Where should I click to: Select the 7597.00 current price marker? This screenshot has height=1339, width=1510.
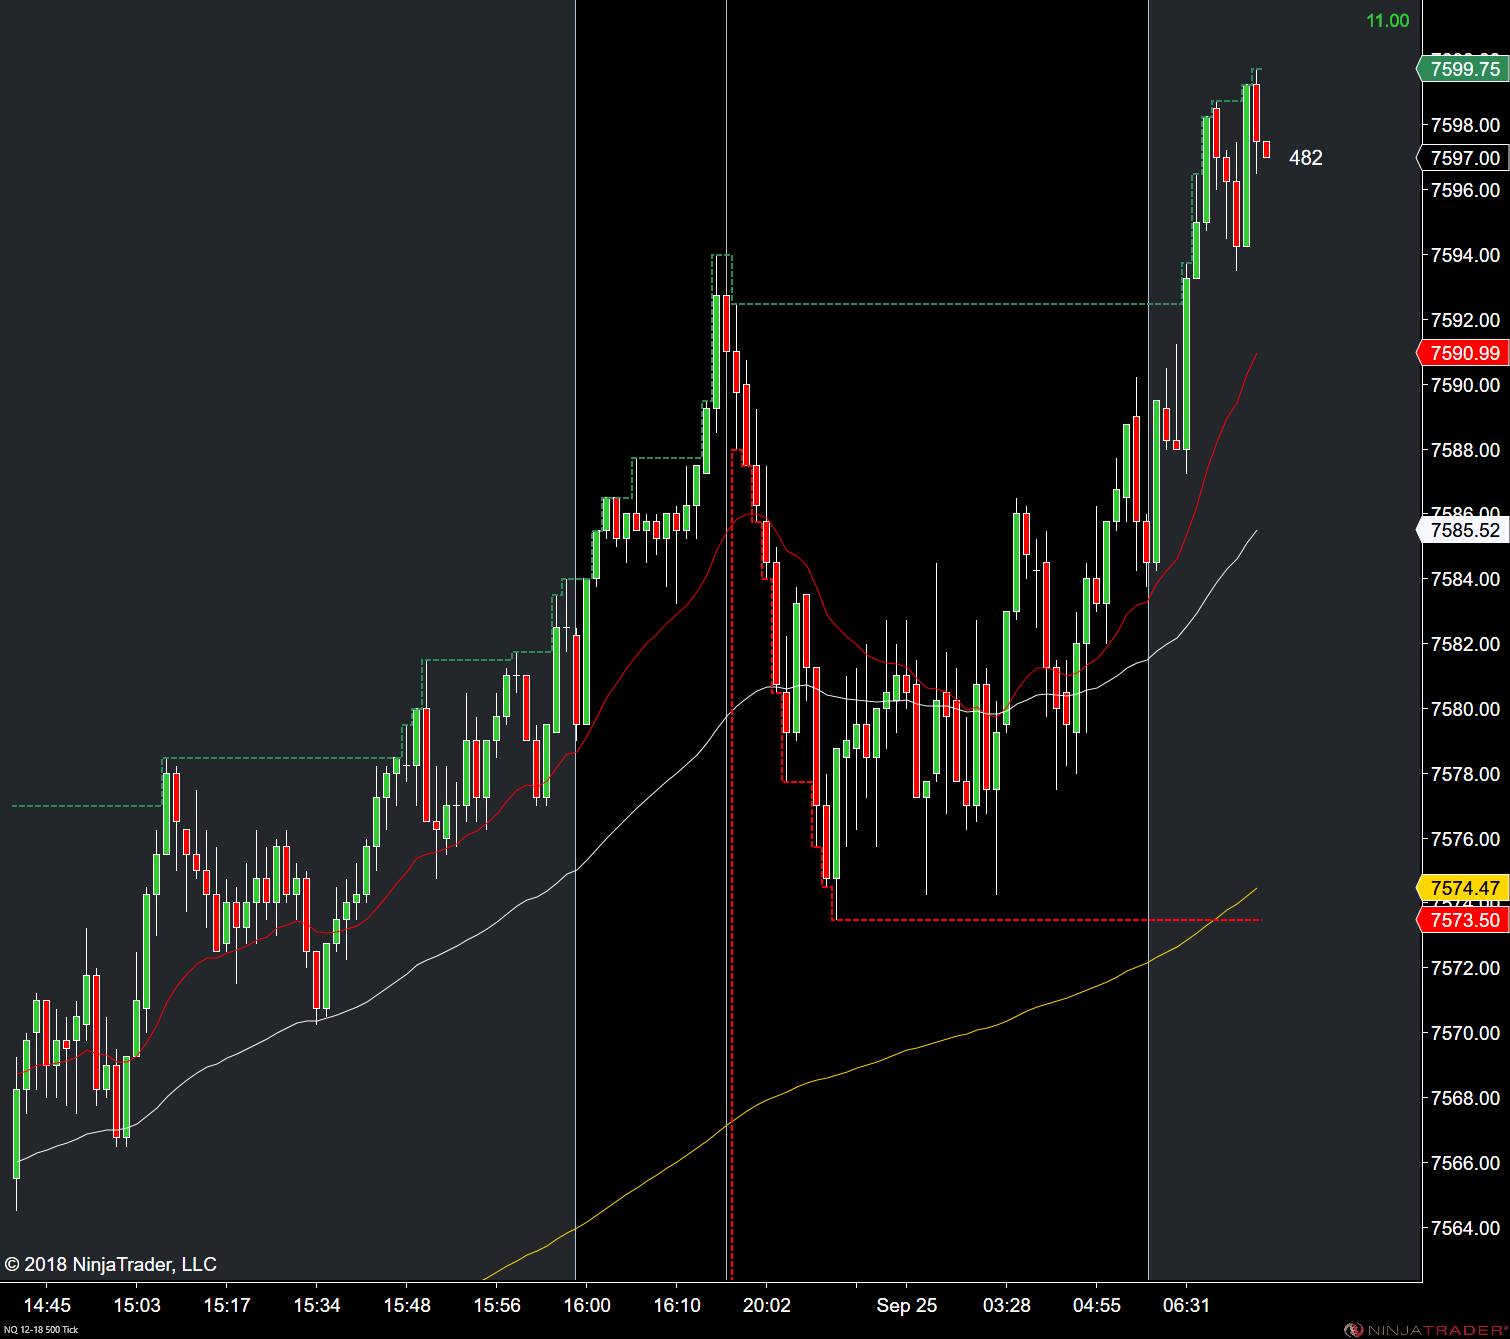1464,158
